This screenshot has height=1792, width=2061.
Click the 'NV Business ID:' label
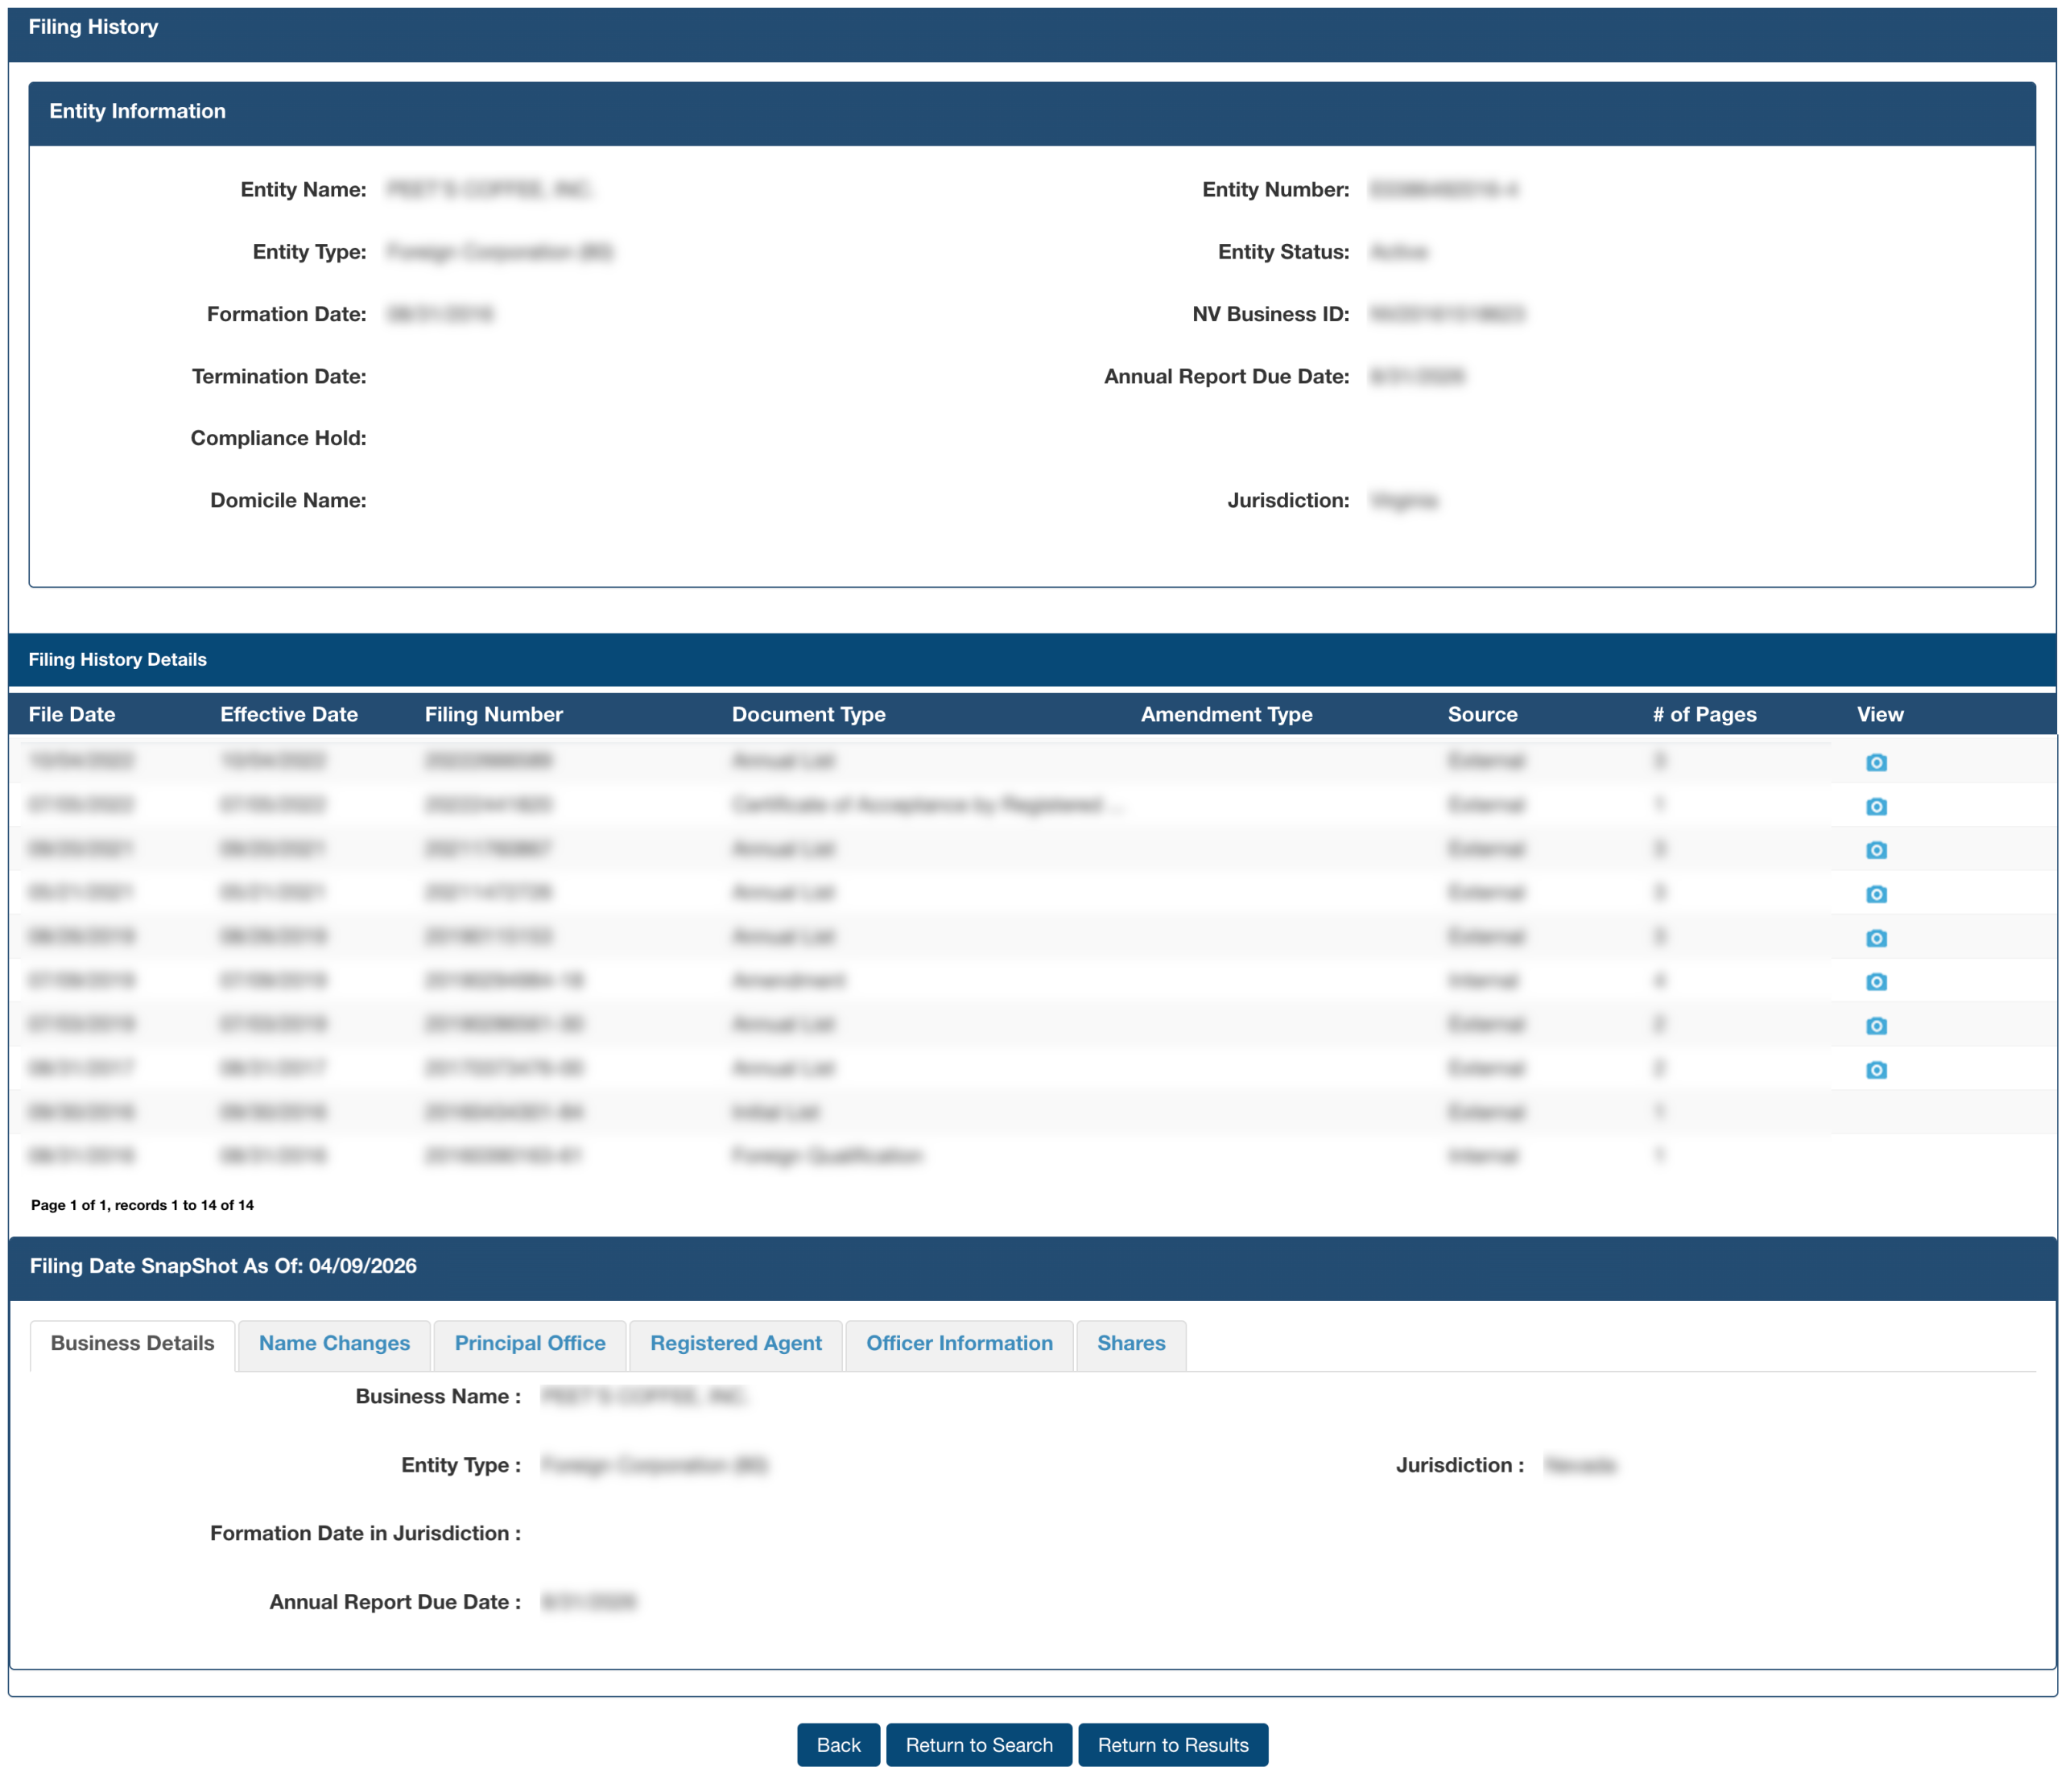(x=1270, y=314)
